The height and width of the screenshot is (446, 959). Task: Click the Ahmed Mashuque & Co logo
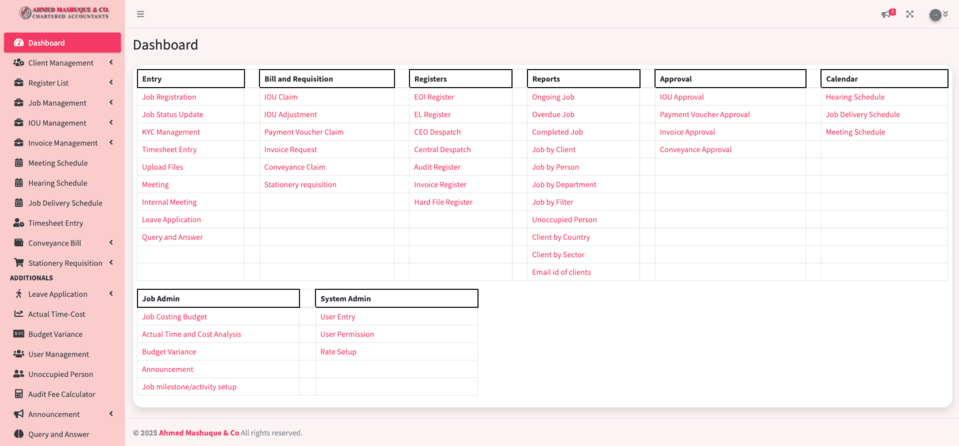click(63, 12)
